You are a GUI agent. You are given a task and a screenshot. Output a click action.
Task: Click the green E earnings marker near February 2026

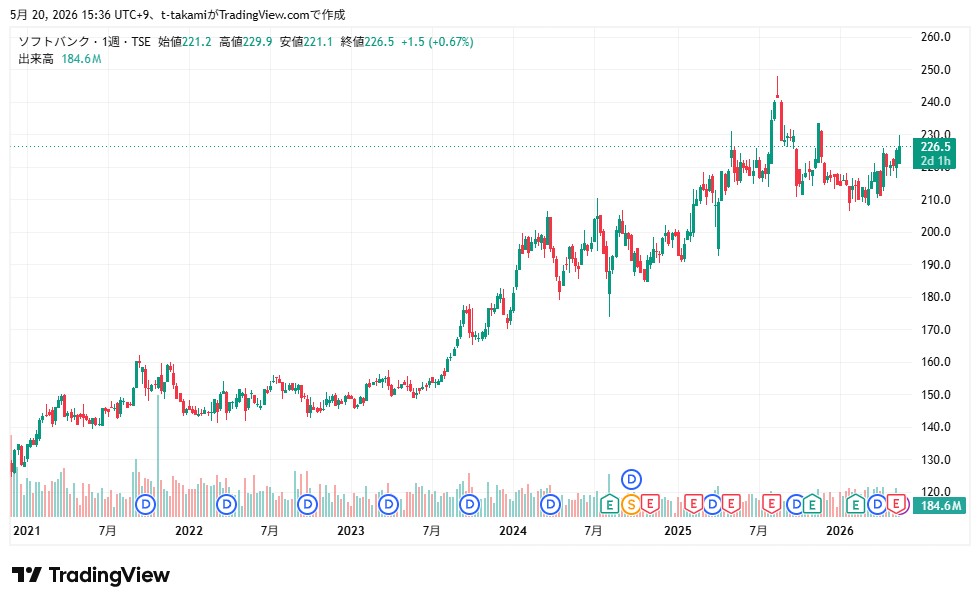coord(855,504)
